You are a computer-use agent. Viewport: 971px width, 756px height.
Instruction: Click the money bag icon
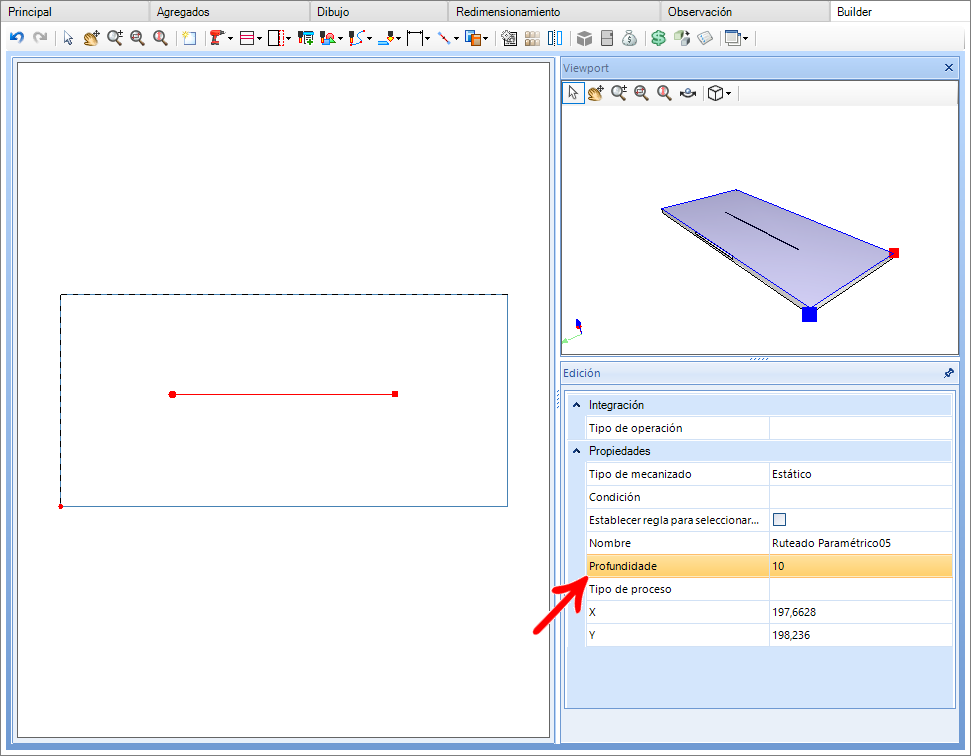pos(630,38)
